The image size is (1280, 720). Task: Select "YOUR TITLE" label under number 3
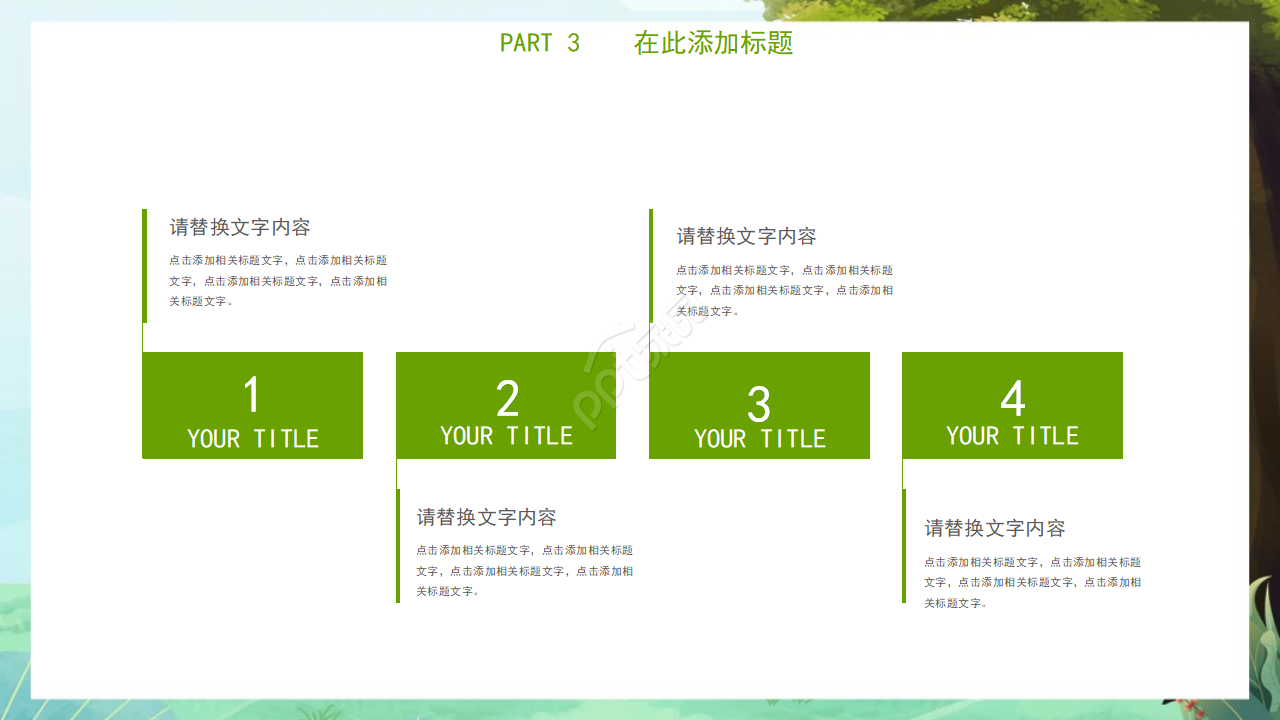click(759, 439)
